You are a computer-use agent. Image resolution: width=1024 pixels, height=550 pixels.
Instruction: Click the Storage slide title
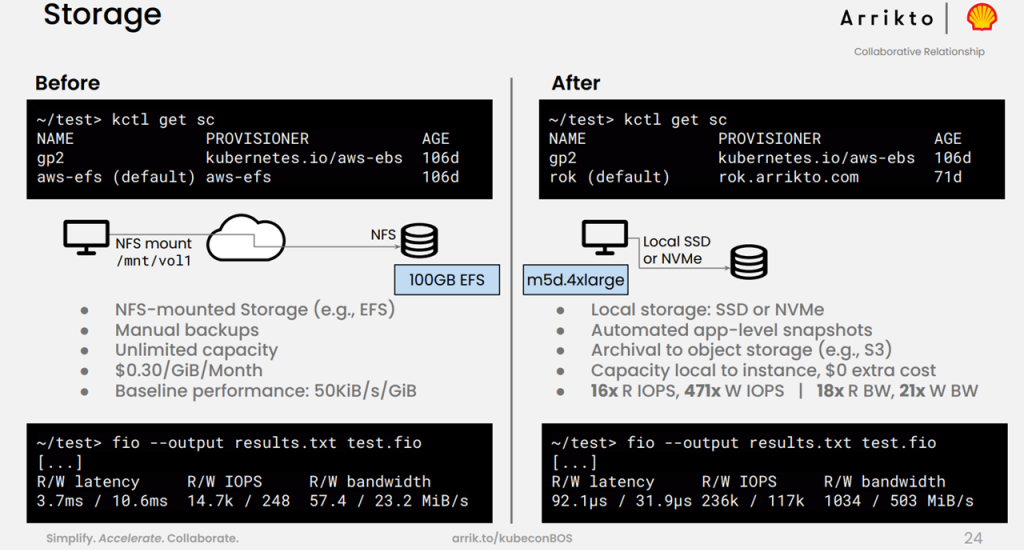point(103,14)
